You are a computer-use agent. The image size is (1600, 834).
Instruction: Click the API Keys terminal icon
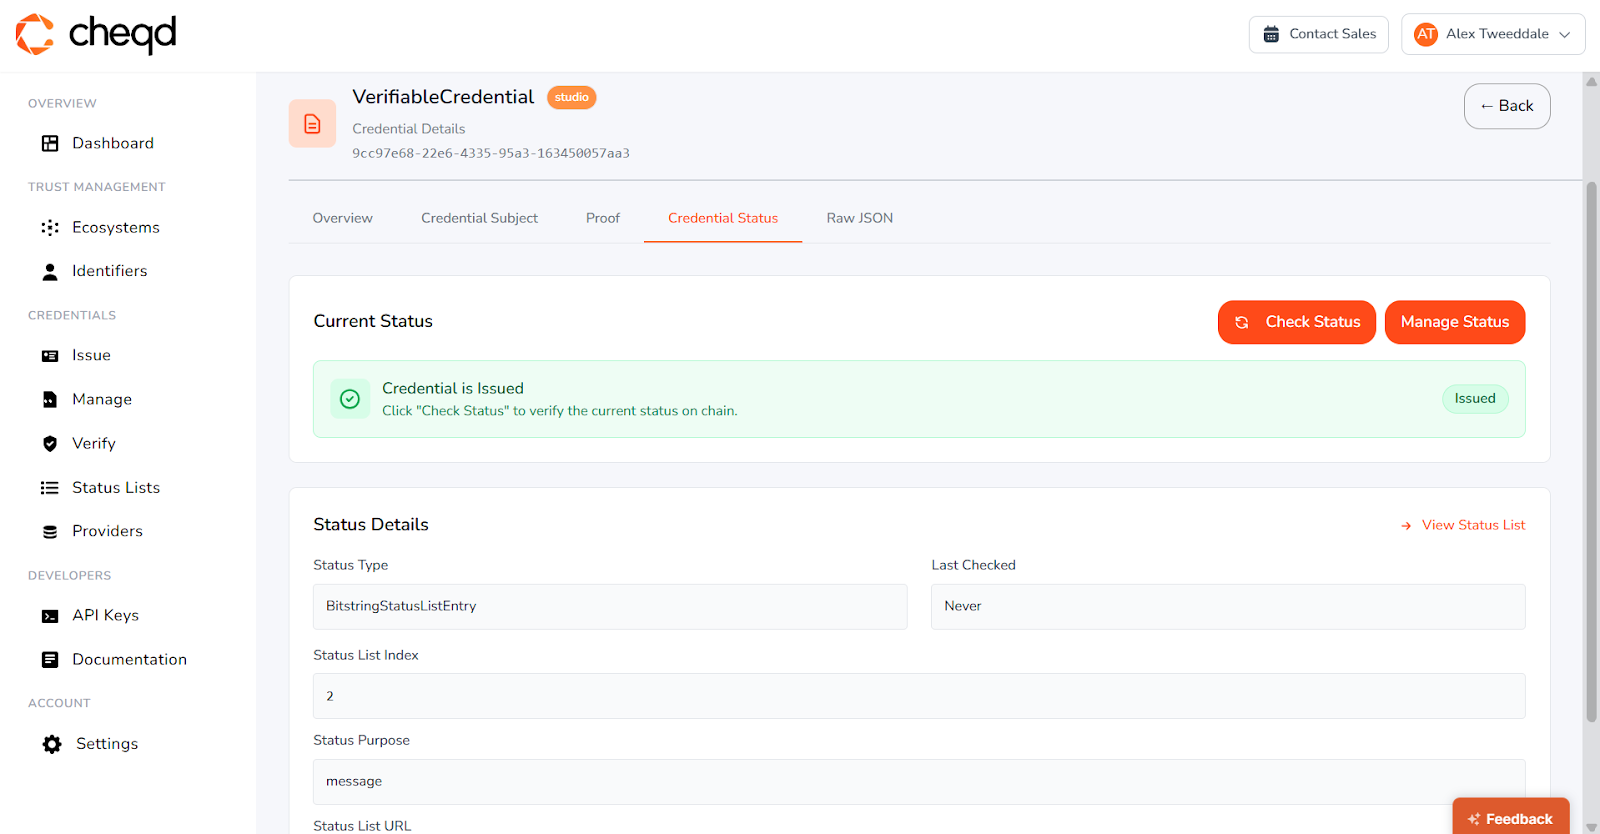click(50, 616)
